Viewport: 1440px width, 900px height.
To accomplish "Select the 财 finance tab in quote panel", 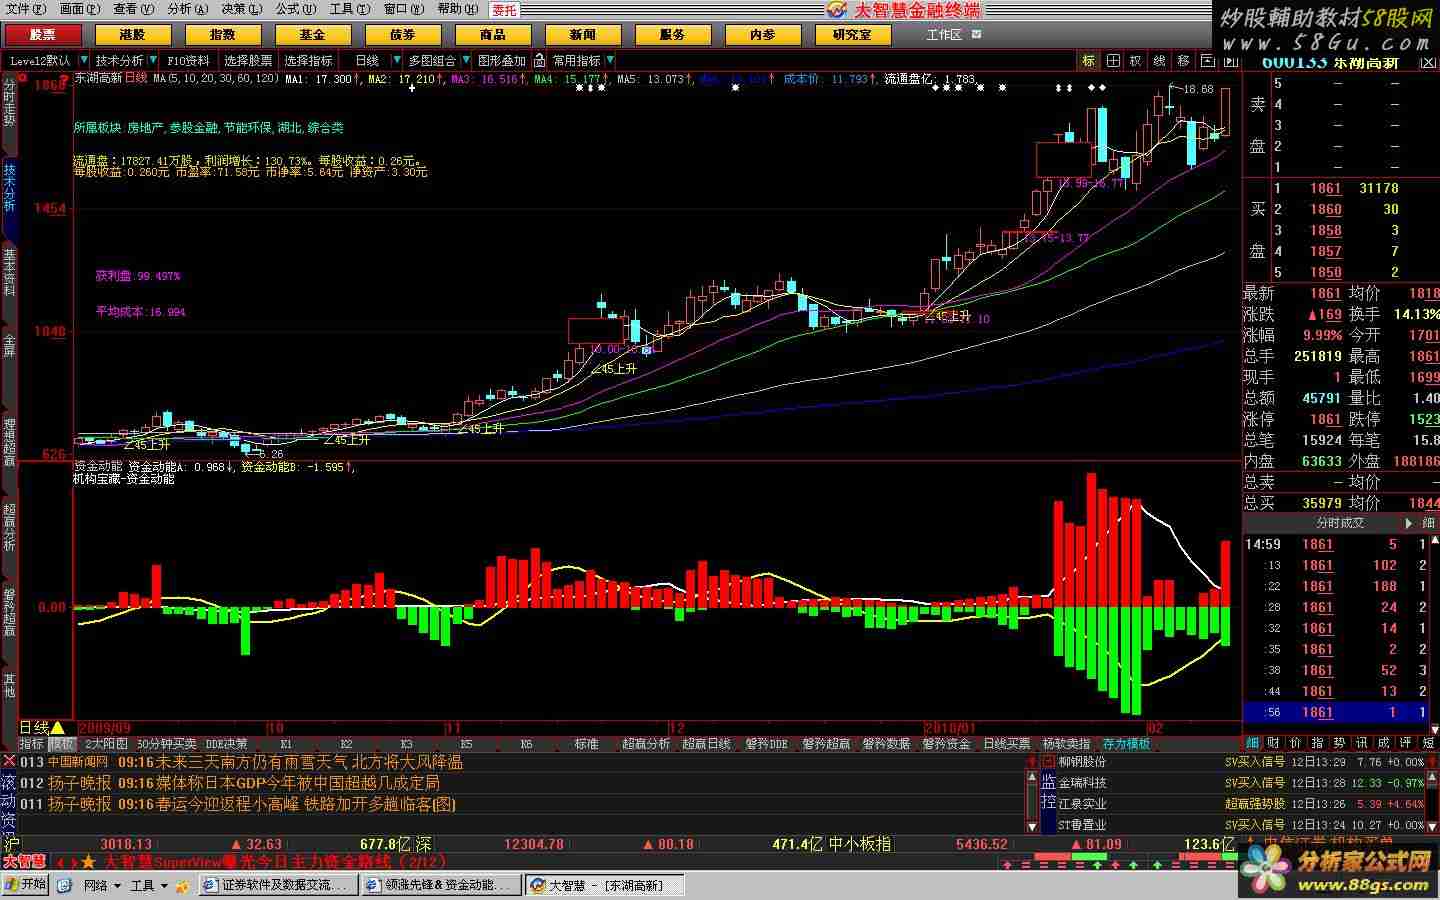I will 1274,743.
